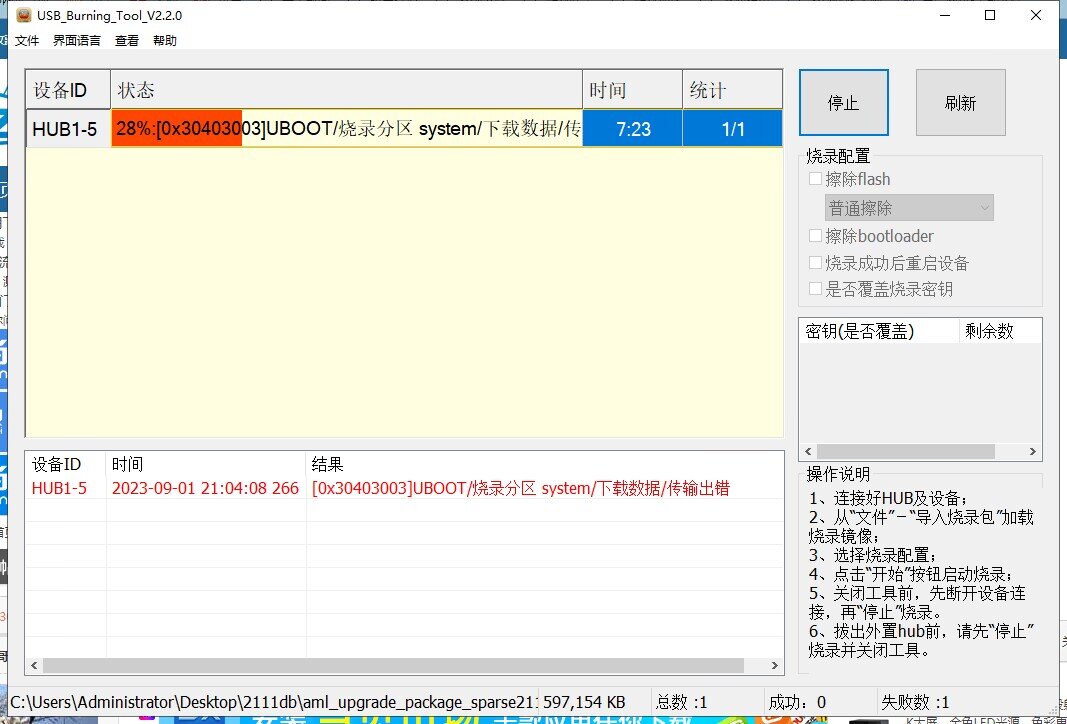Select the HUB1-5 device row

67,129
